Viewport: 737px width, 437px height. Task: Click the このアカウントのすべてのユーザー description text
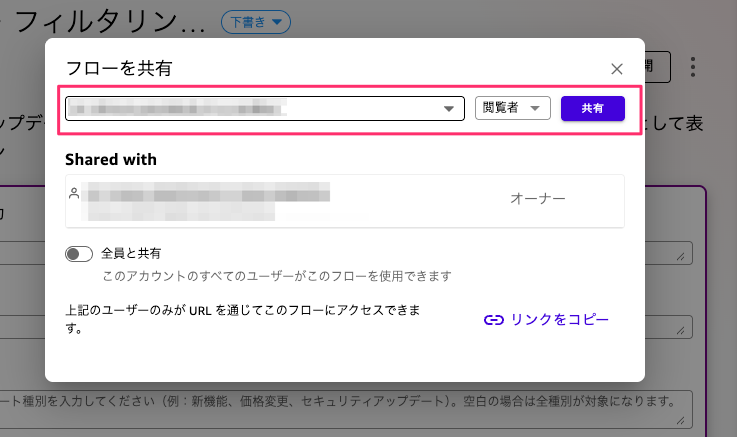click(277, 276)
